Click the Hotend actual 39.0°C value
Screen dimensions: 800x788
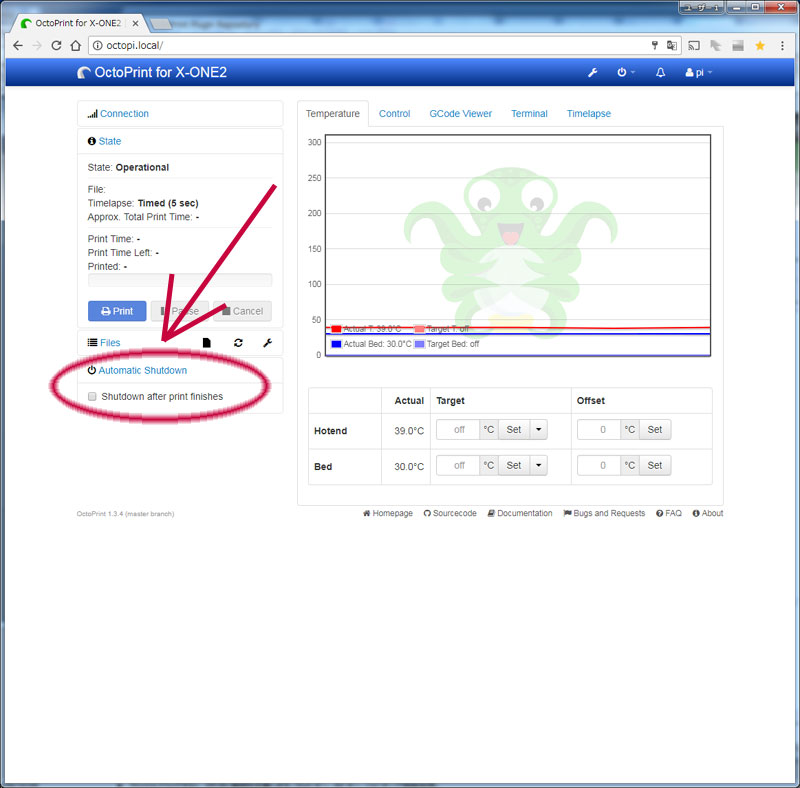pyautogui.click(x=409, y=431)
